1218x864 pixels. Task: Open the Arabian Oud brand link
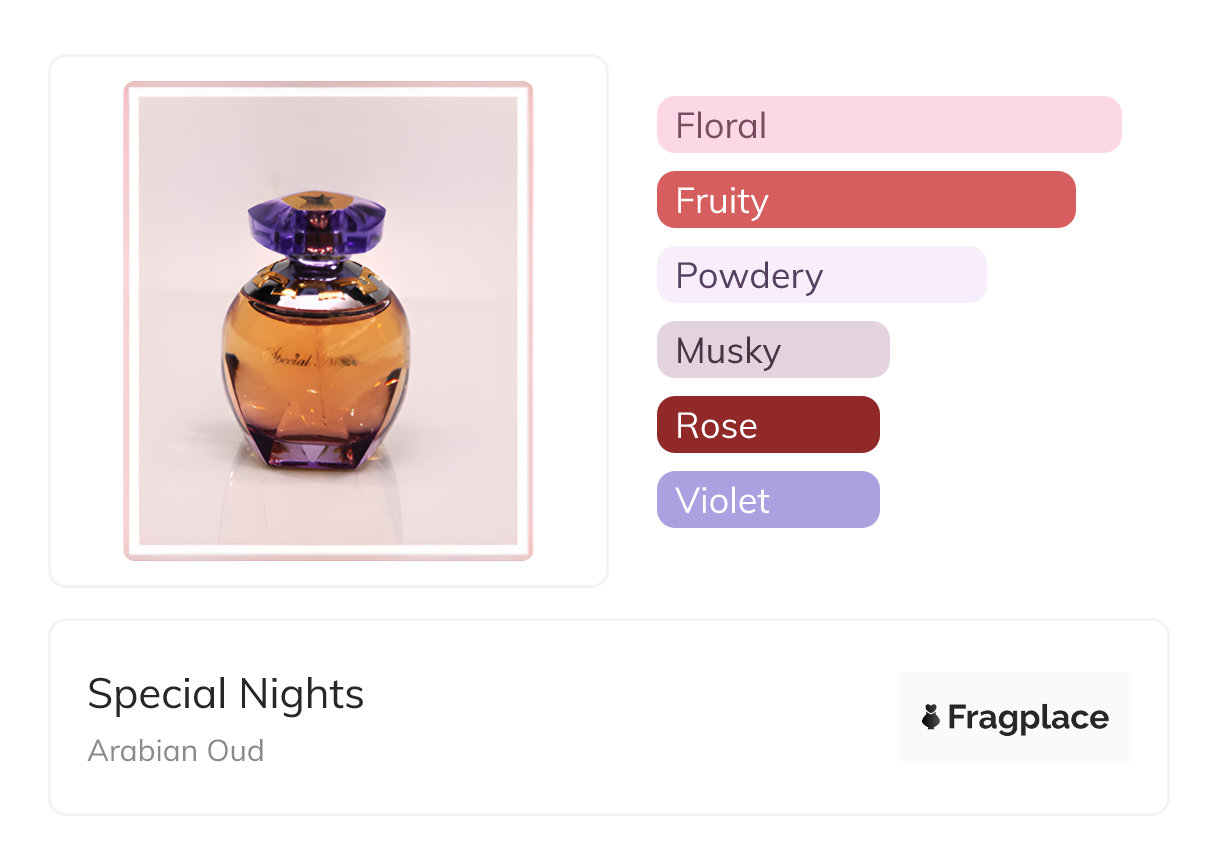(x=176, y=750)
